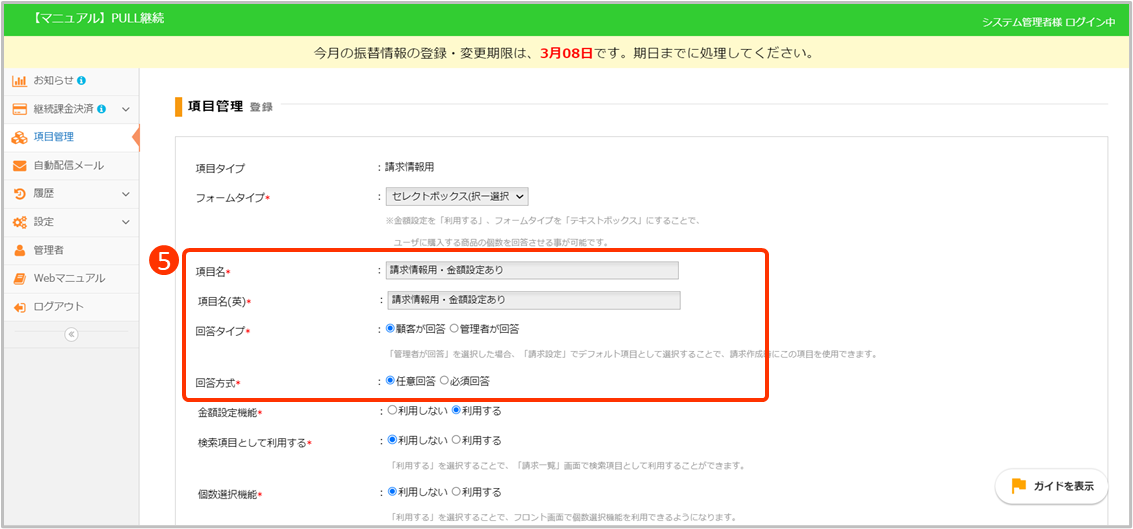1133x529 pixels.
Task: Open 自動配信メール menu item
Action: [68, 165]
